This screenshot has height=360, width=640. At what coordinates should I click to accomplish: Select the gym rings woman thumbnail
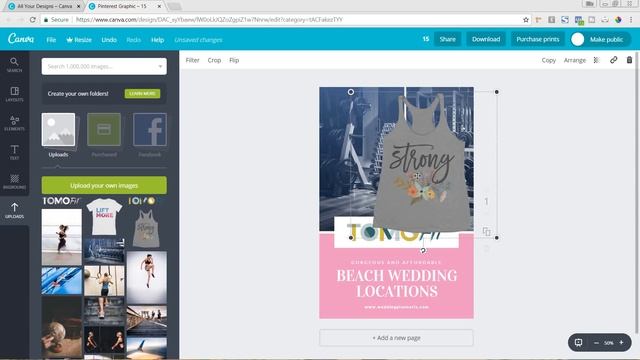click(x=104, y=281)
